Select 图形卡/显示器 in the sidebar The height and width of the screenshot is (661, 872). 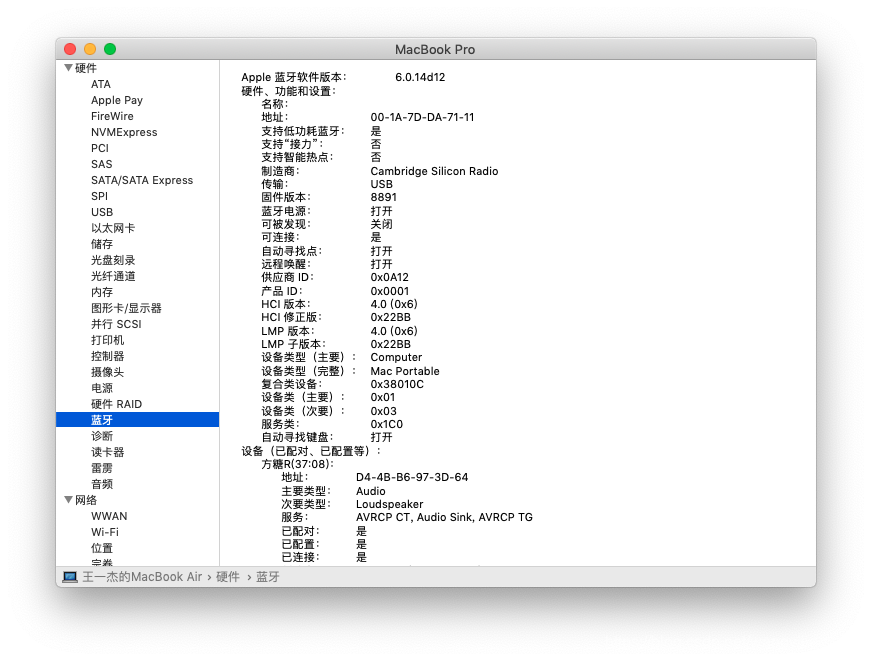[x=126, y=308]
